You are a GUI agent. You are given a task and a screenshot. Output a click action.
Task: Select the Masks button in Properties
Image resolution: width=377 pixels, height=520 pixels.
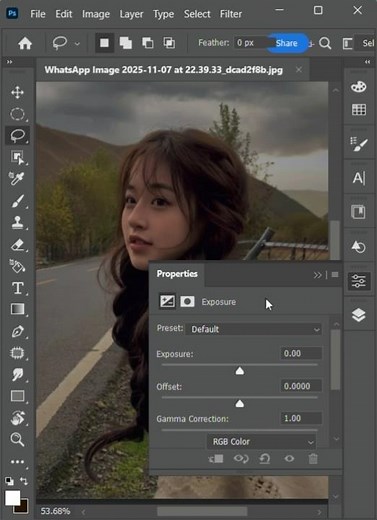187,302
